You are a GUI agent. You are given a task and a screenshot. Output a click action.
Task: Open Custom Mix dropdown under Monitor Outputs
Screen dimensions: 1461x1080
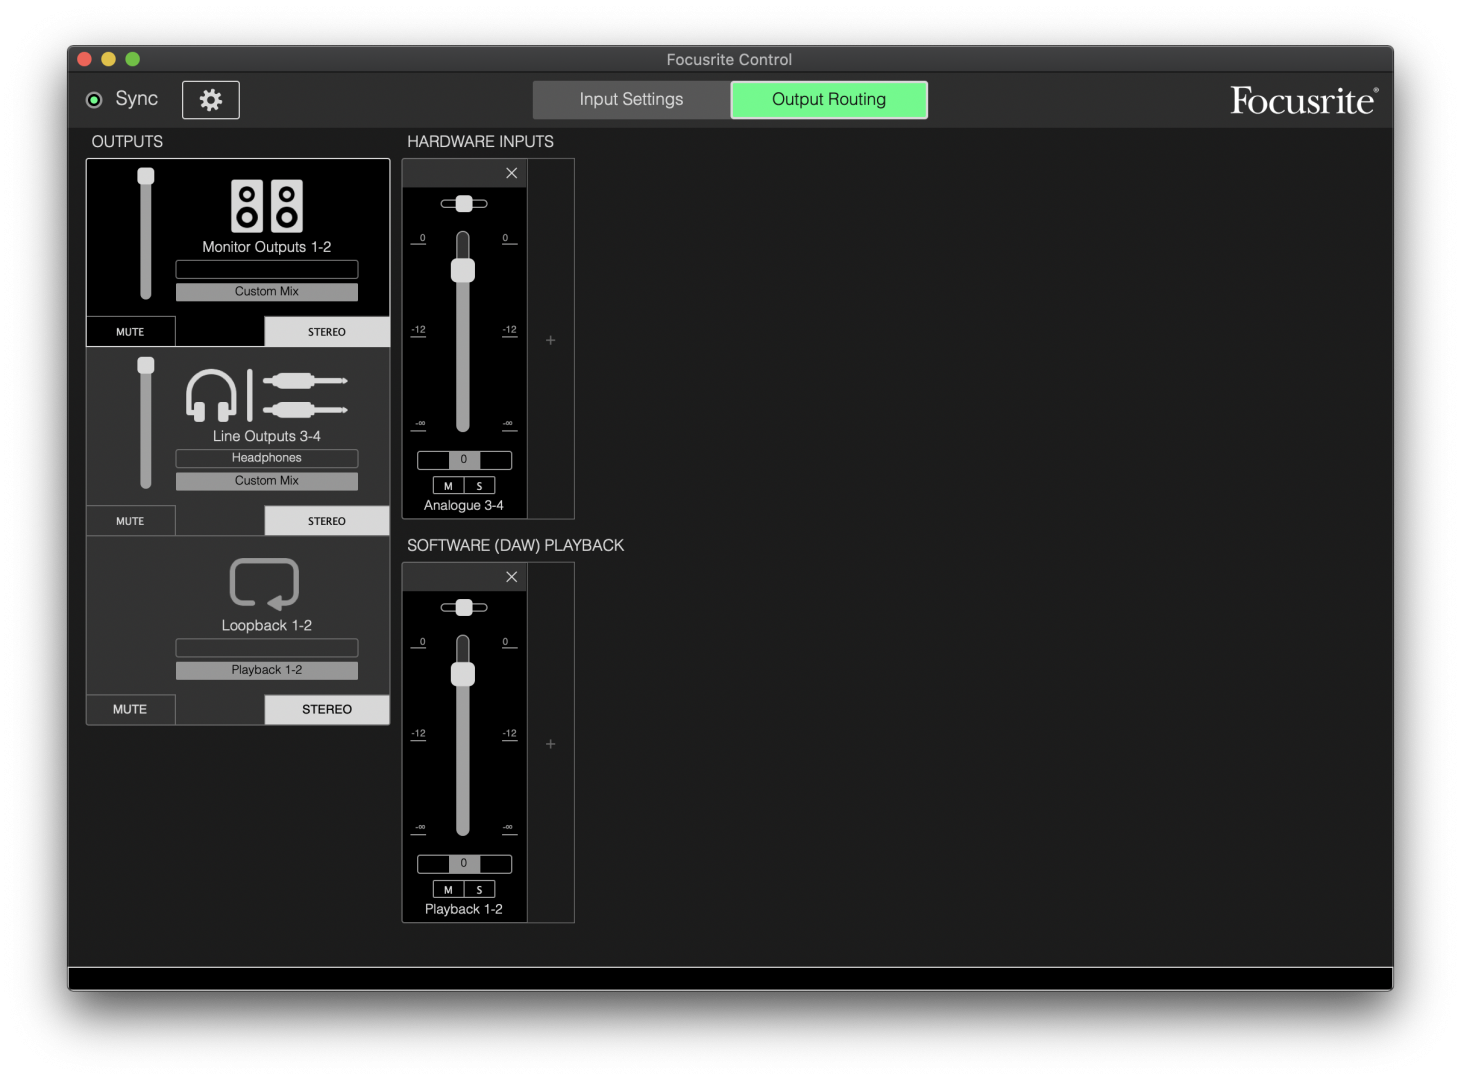[267, 292]
